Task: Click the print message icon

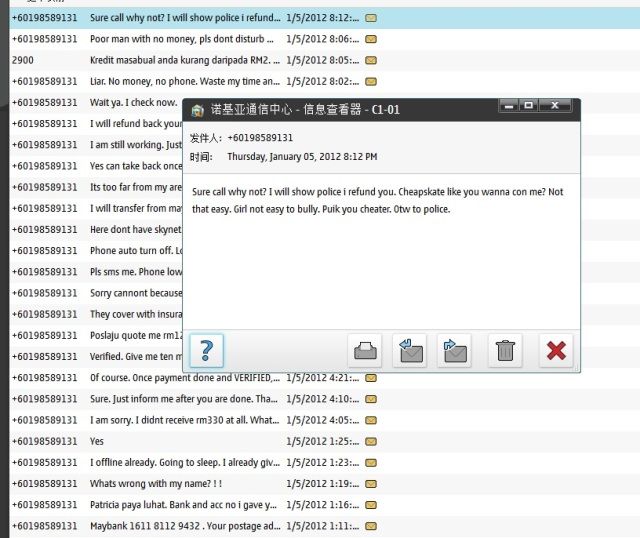Action: tap(366, 350)
